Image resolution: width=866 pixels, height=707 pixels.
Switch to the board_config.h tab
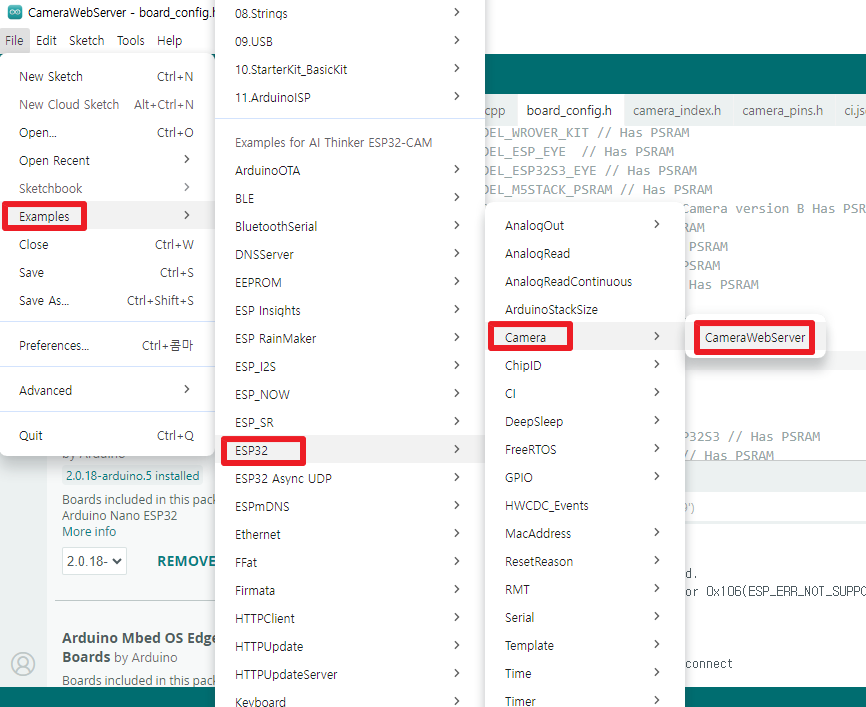569,110
